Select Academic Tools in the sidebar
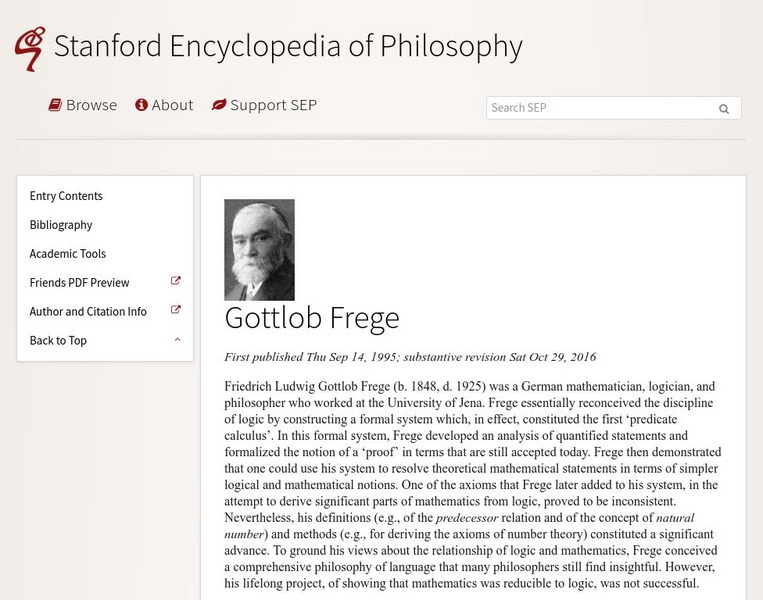 (68, 254)
